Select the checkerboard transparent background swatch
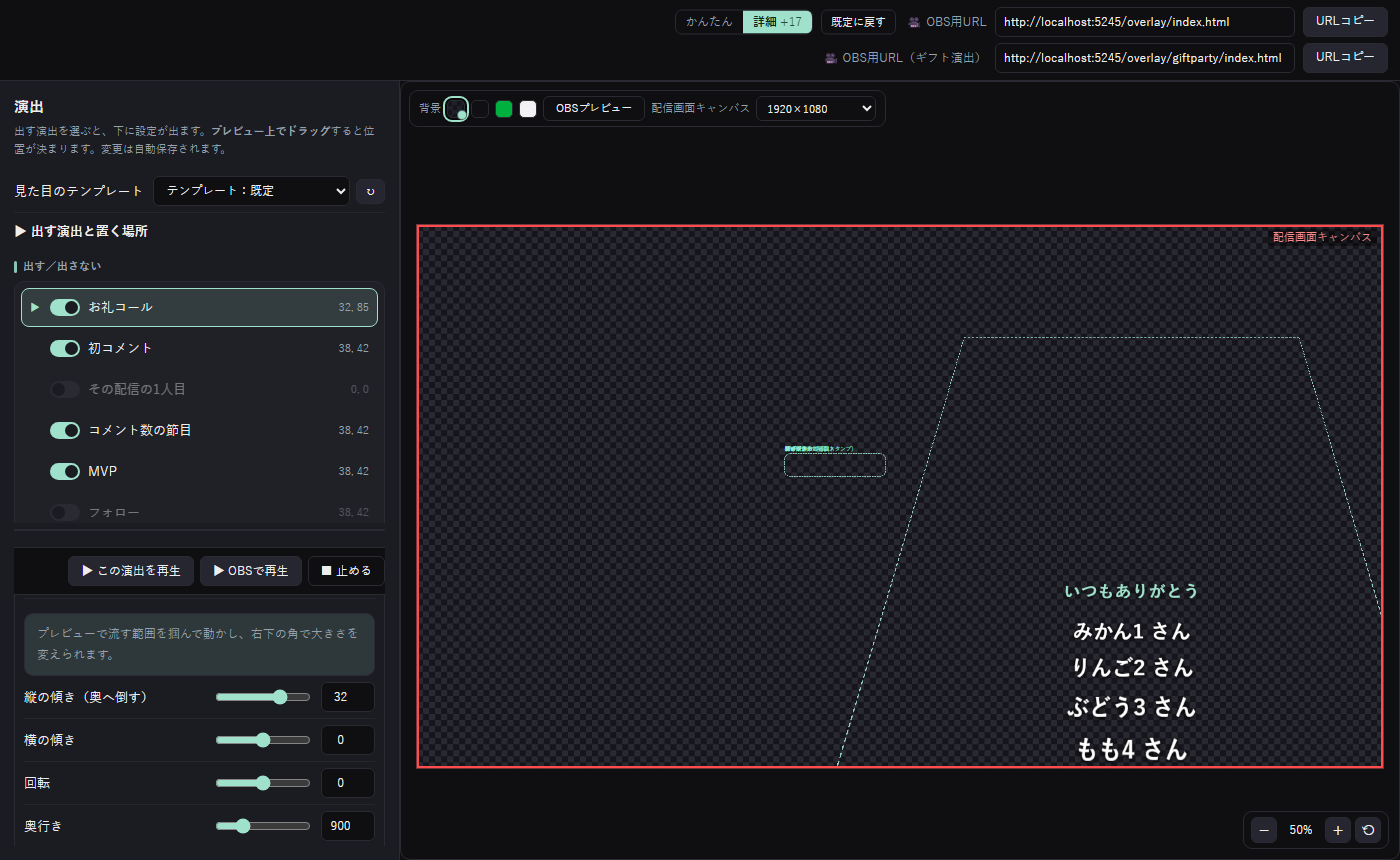The width and height of the screenshot is (1400, 860). 457,109
